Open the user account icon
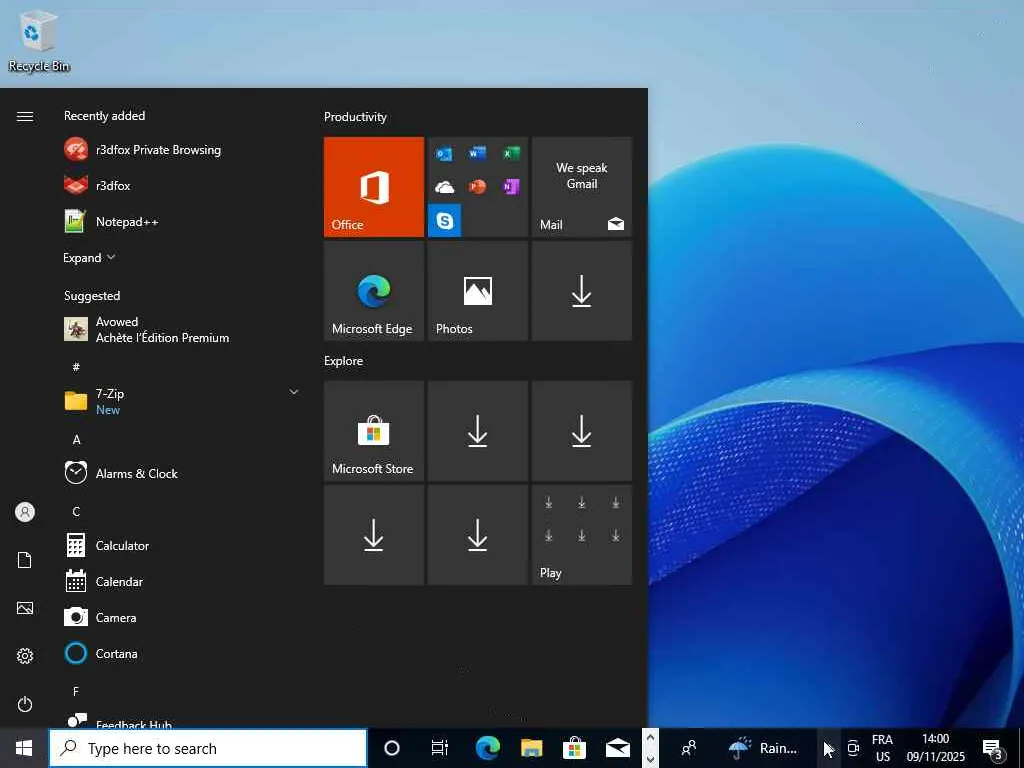This screenshot has height=768, width=1024. [25, 512]
